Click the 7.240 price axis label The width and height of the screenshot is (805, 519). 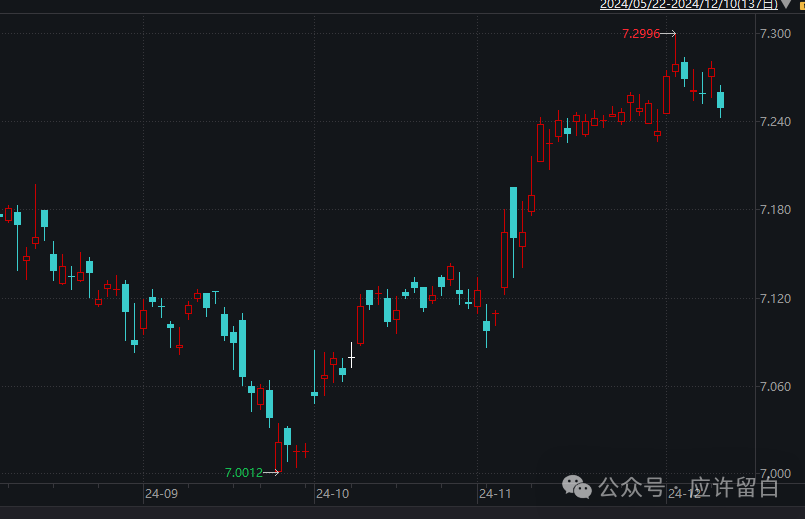pos(776,122)
